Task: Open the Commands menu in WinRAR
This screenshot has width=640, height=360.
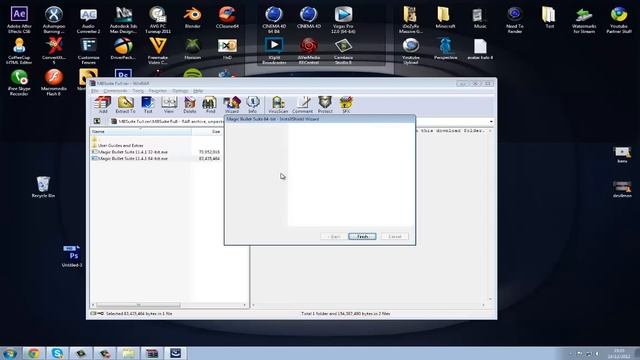Action: (116, 91)
